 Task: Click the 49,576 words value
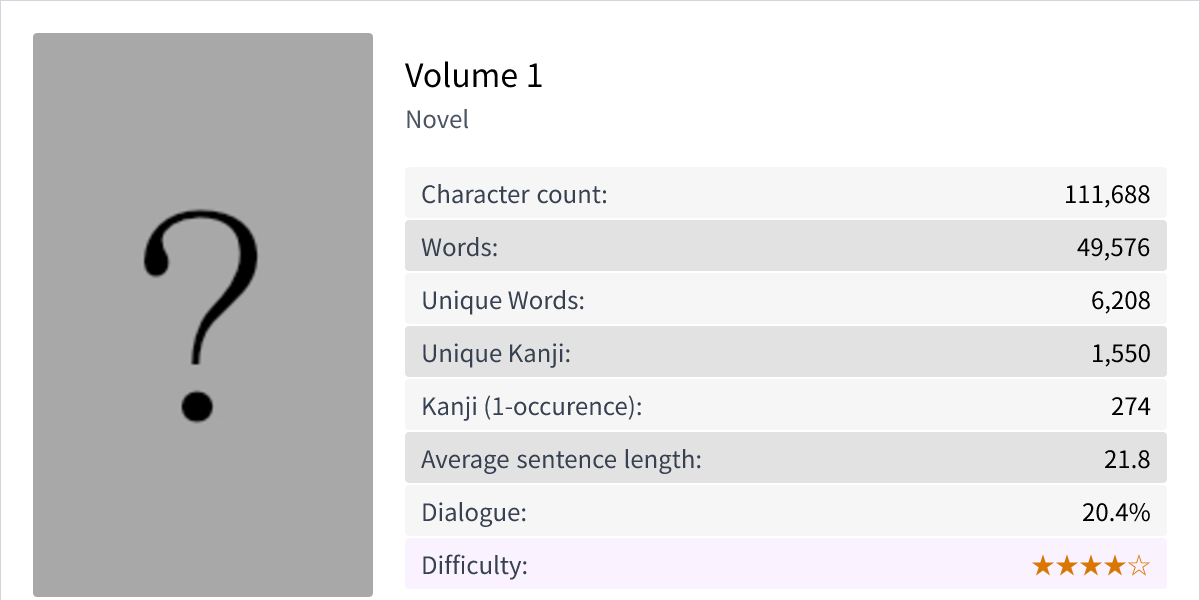click(x=1114, y=247)
